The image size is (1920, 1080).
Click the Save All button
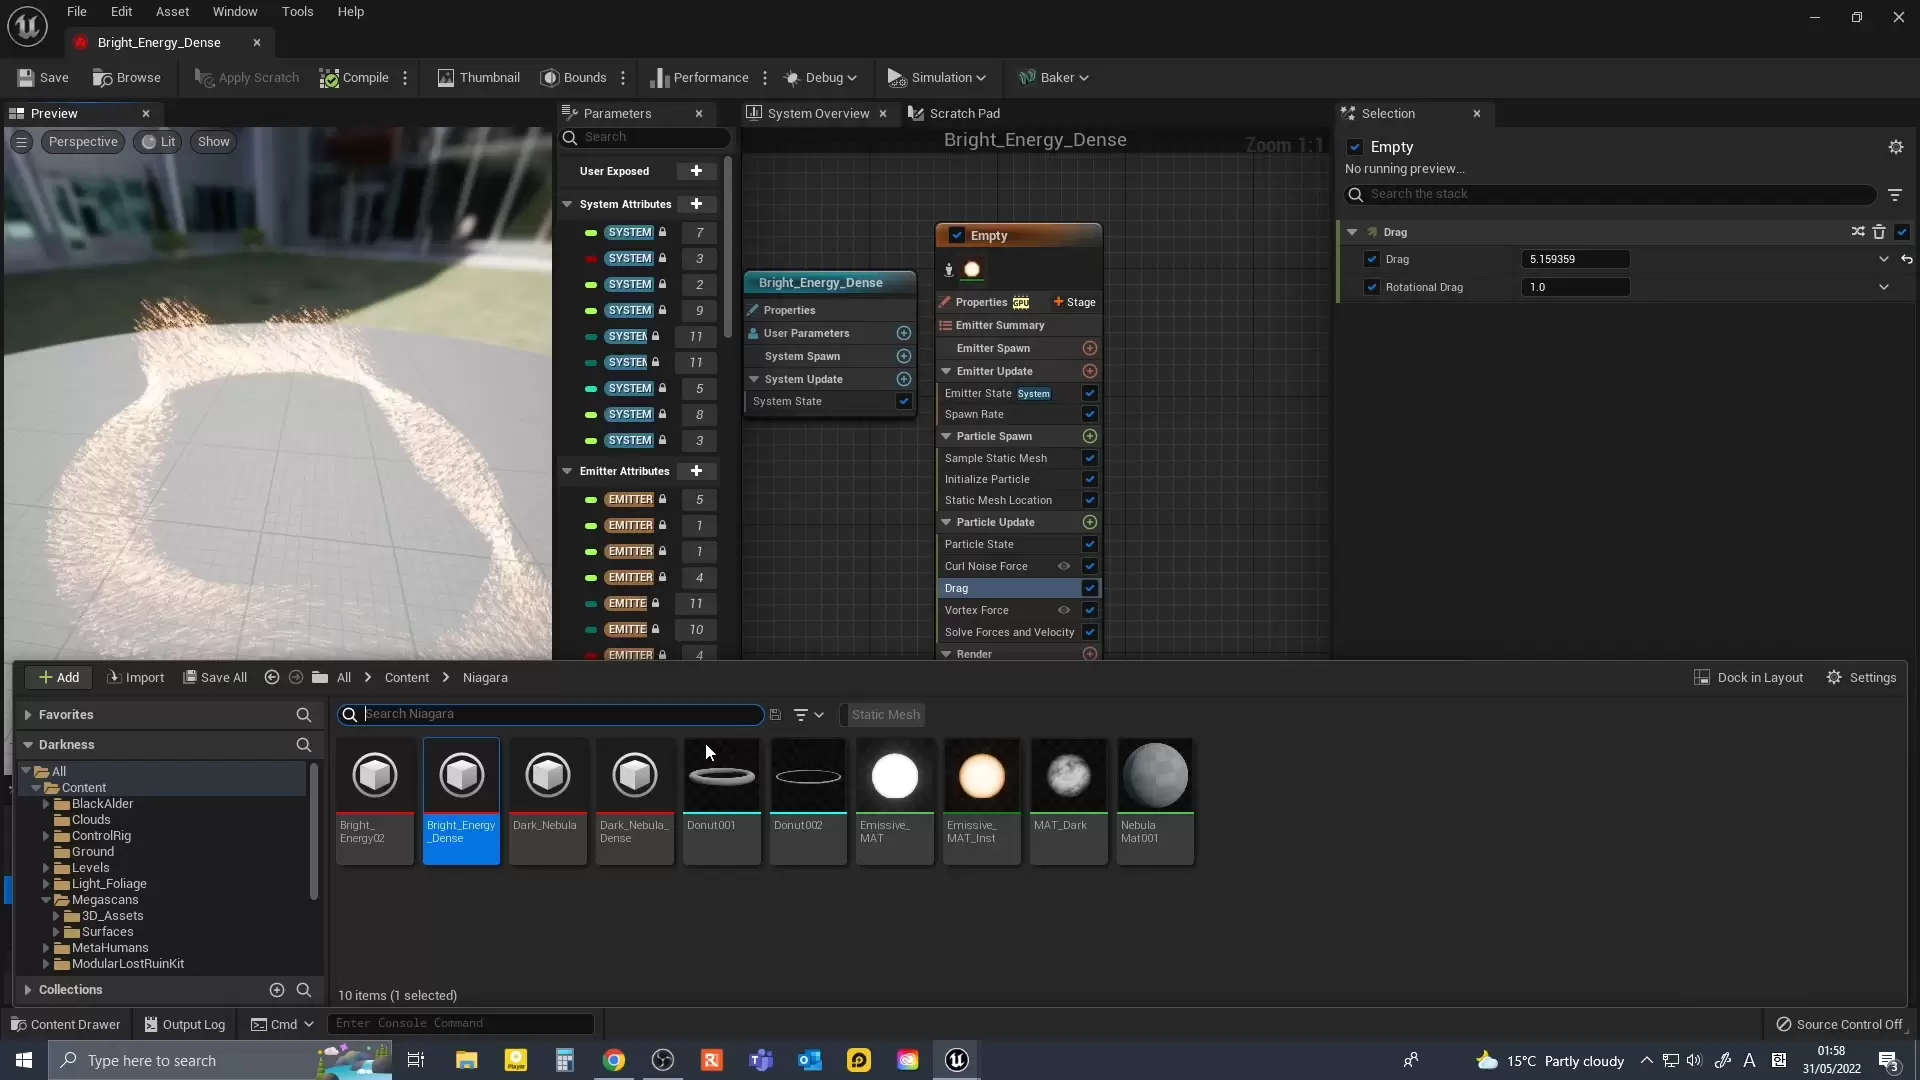point(215,678)
